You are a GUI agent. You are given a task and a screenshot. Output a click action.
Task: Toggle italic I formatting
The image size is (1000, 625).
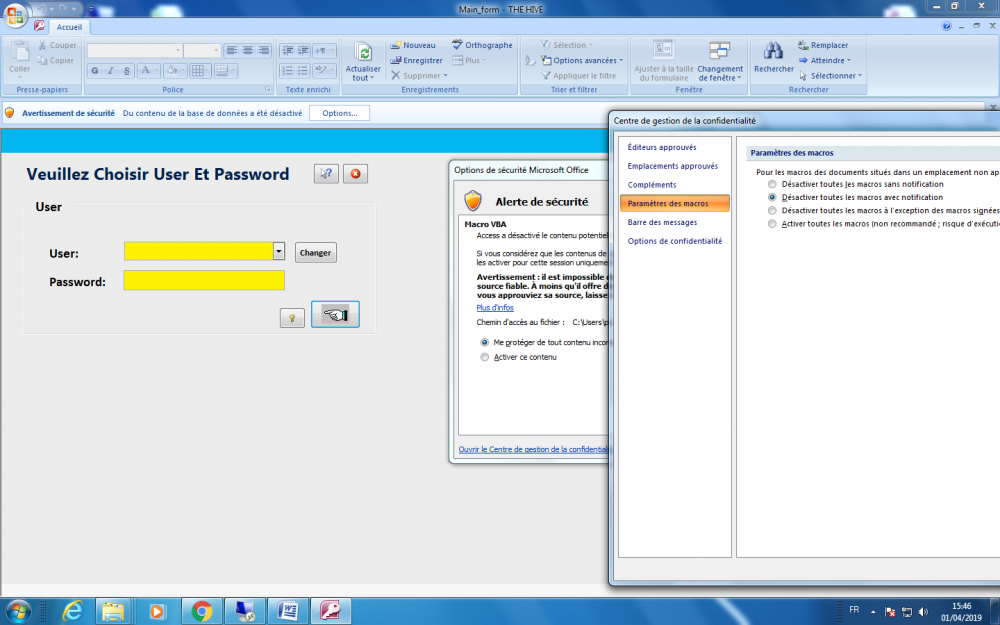(x=111, y=70)
